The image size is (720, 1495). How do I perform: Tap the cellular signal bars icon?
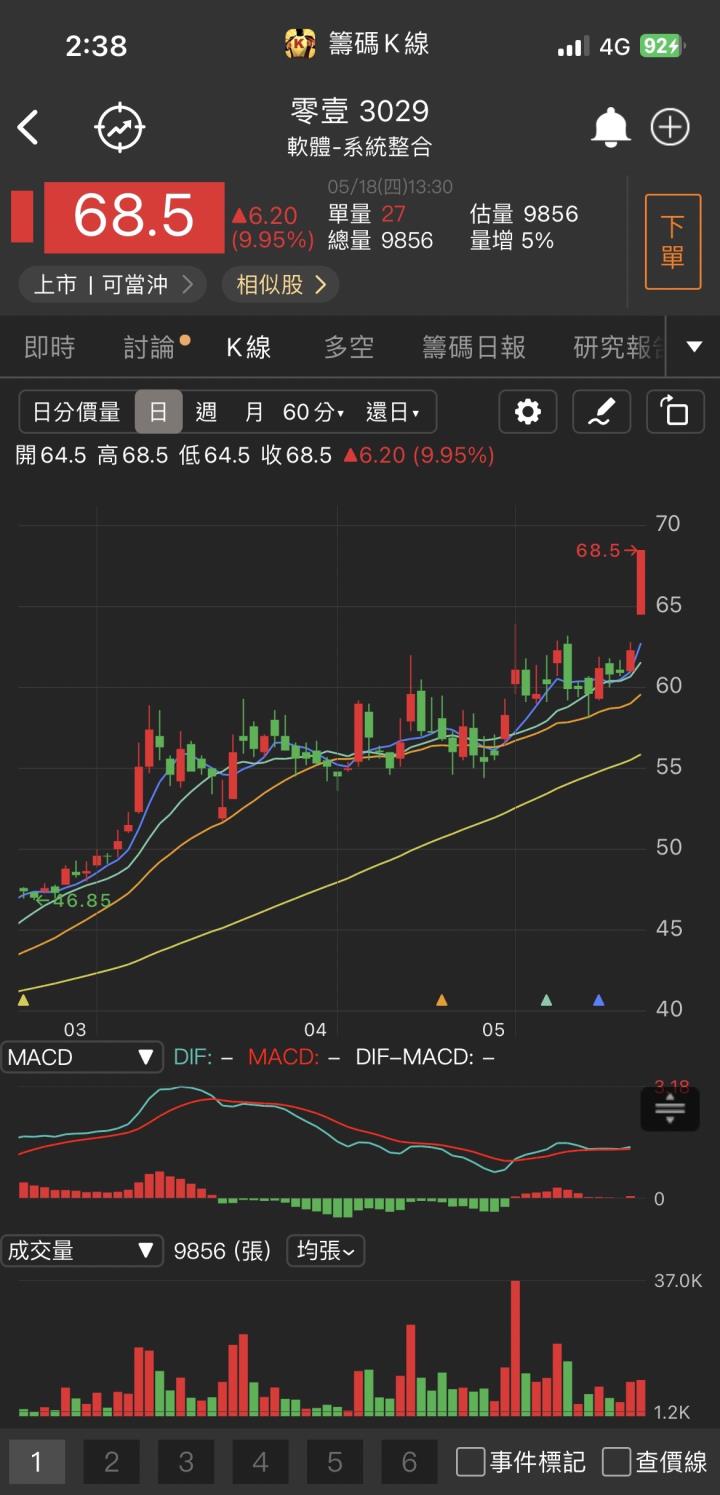572,46
